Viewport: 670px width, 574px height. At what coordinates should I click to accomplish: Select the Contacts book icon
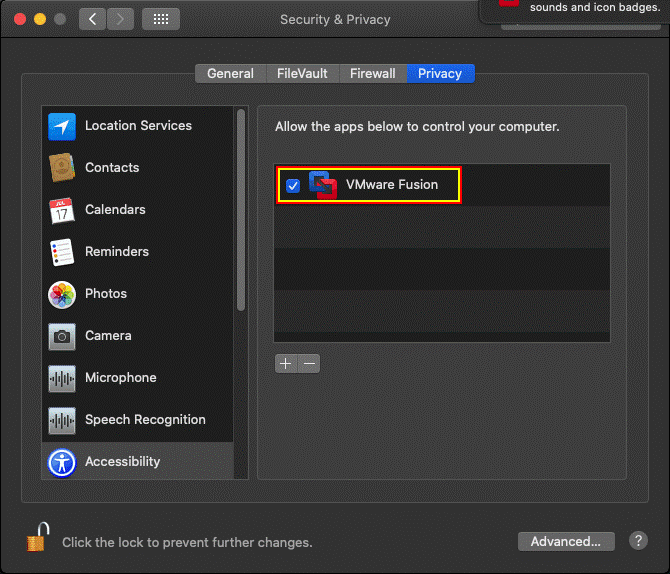tap(62, 168)
